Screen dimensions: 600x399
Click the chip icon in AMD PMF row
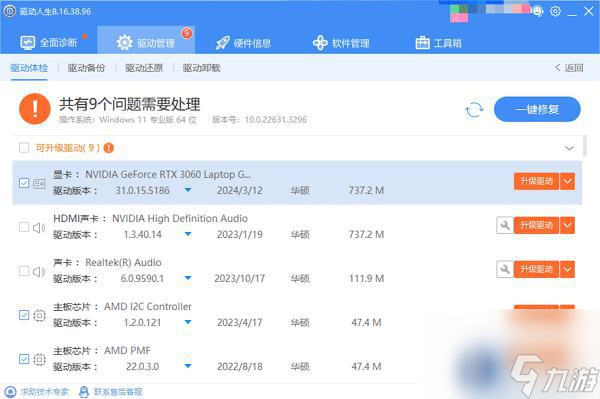(39, 360)
